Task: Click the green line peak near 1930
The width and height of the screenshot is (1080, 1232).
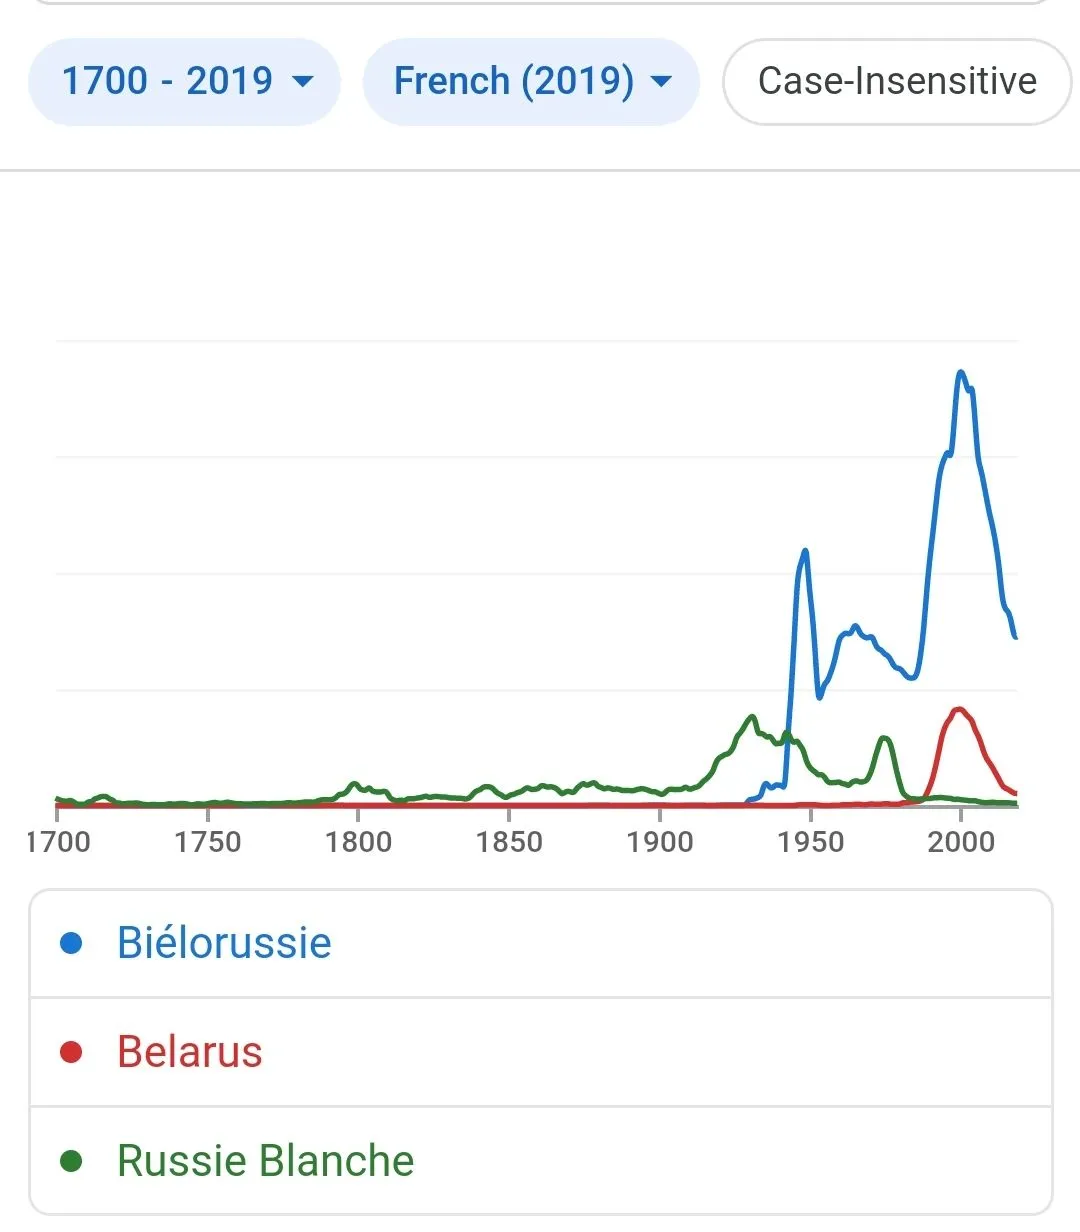Action: [751, 716]
